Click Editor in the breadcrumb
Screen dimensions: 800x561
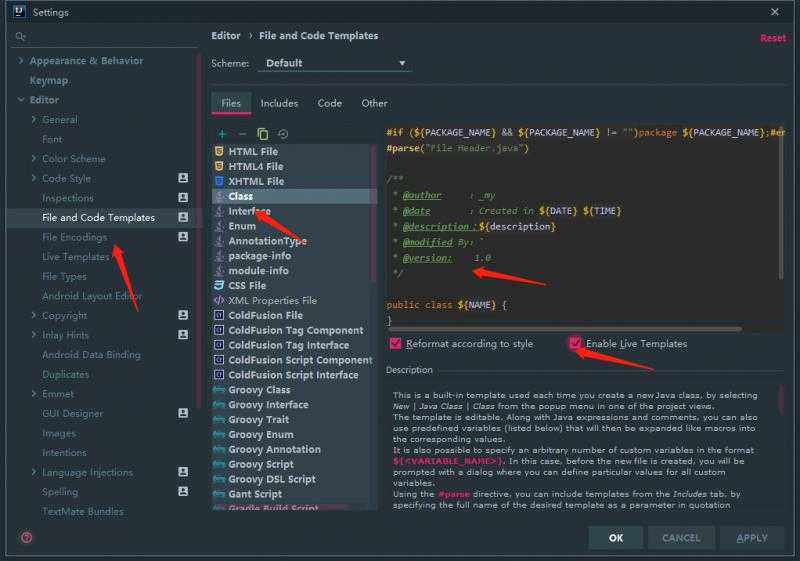point(226,36)
